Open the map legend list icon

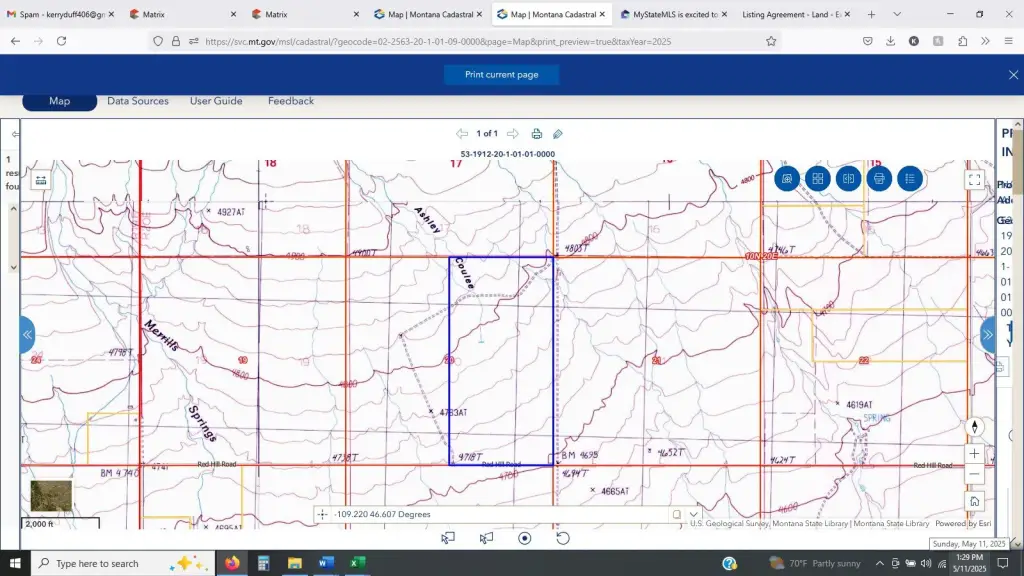point(910,179)
